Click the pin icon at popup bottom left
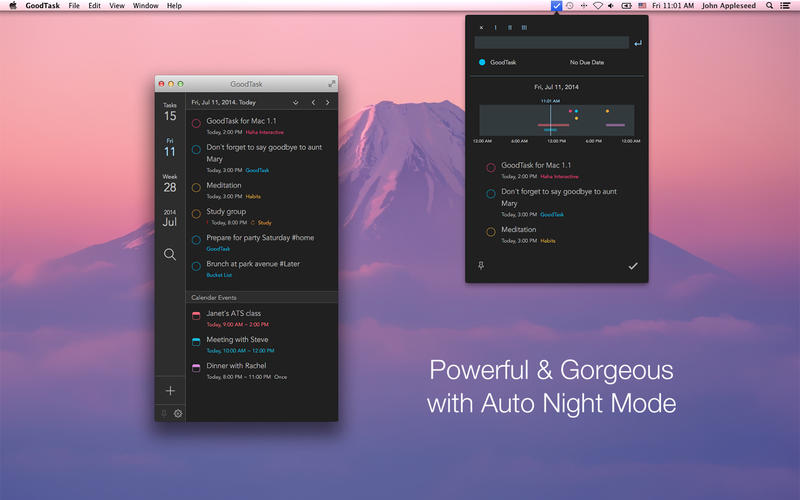800x500 pixels. 481,265
